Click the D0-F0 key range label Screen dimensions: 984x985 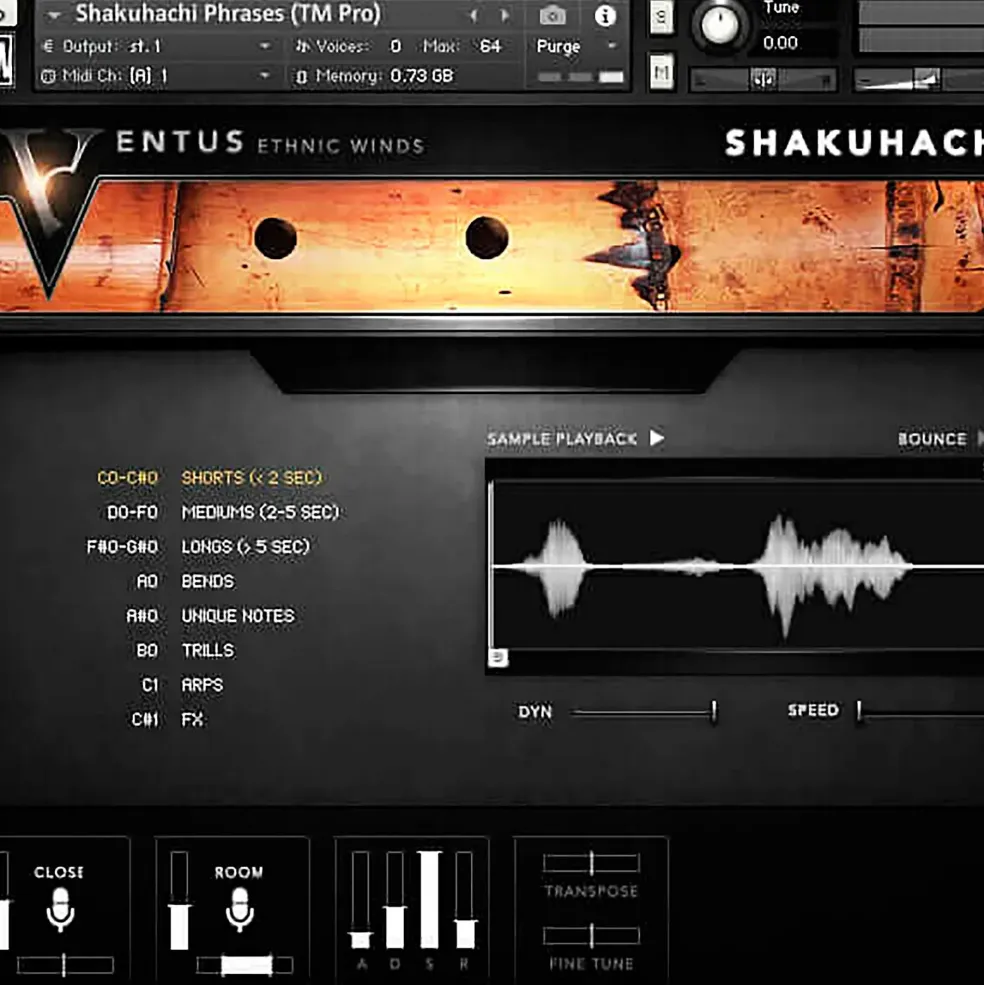pyautogui.click(x=132, y=512)
